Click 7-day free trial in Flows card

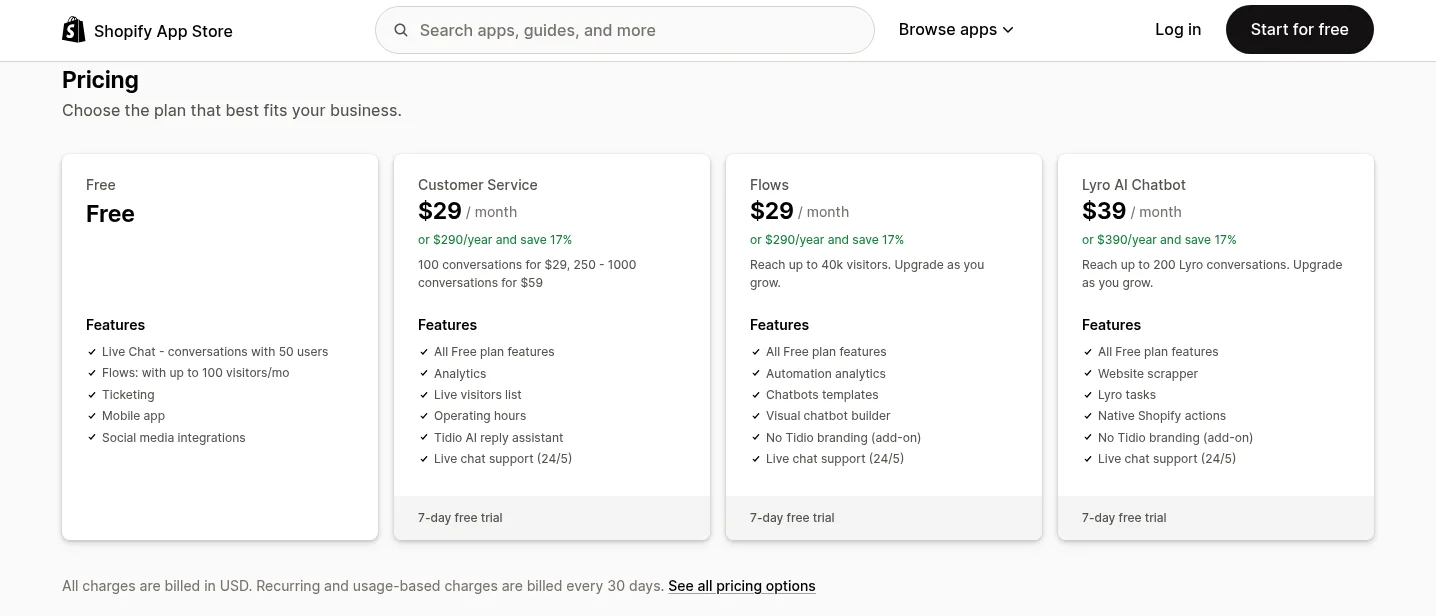point(792,518)
